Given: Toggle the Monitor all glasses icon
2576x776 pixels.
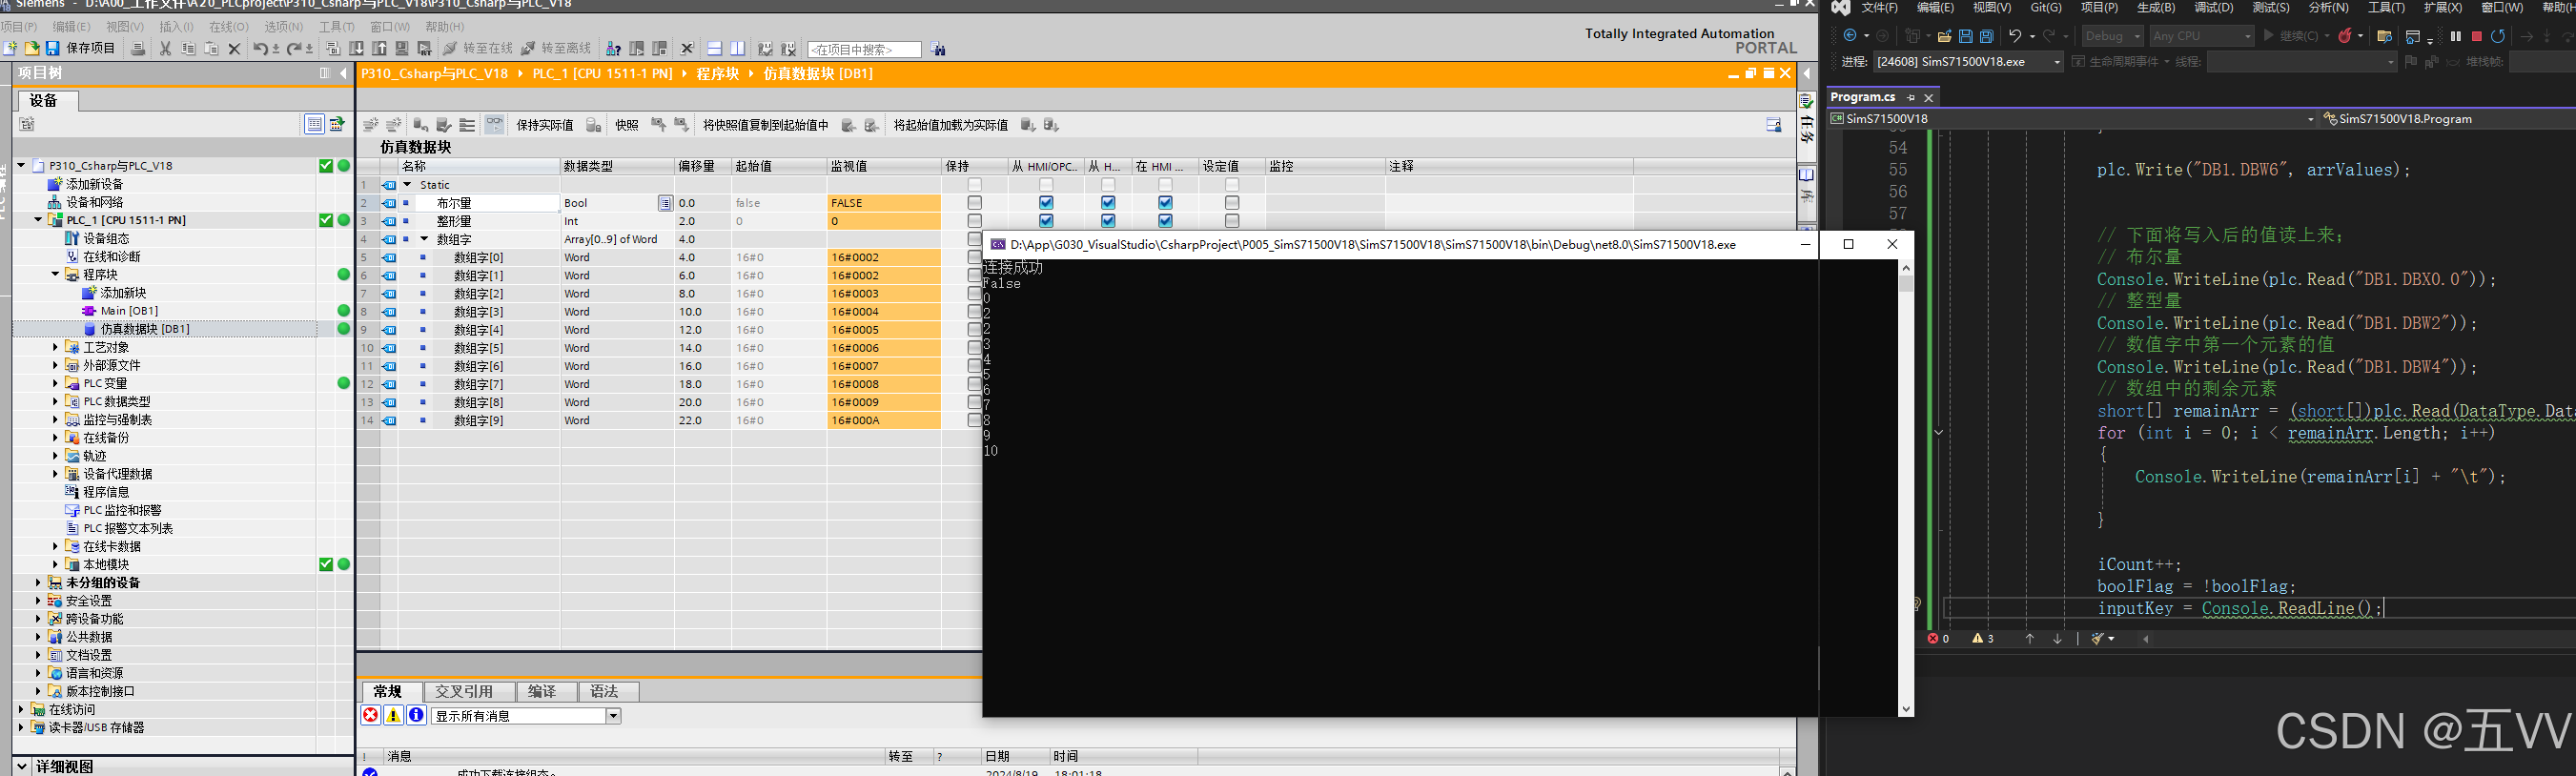Looking at the screenshot, I should pyautogui.click(x=494, y=124).
